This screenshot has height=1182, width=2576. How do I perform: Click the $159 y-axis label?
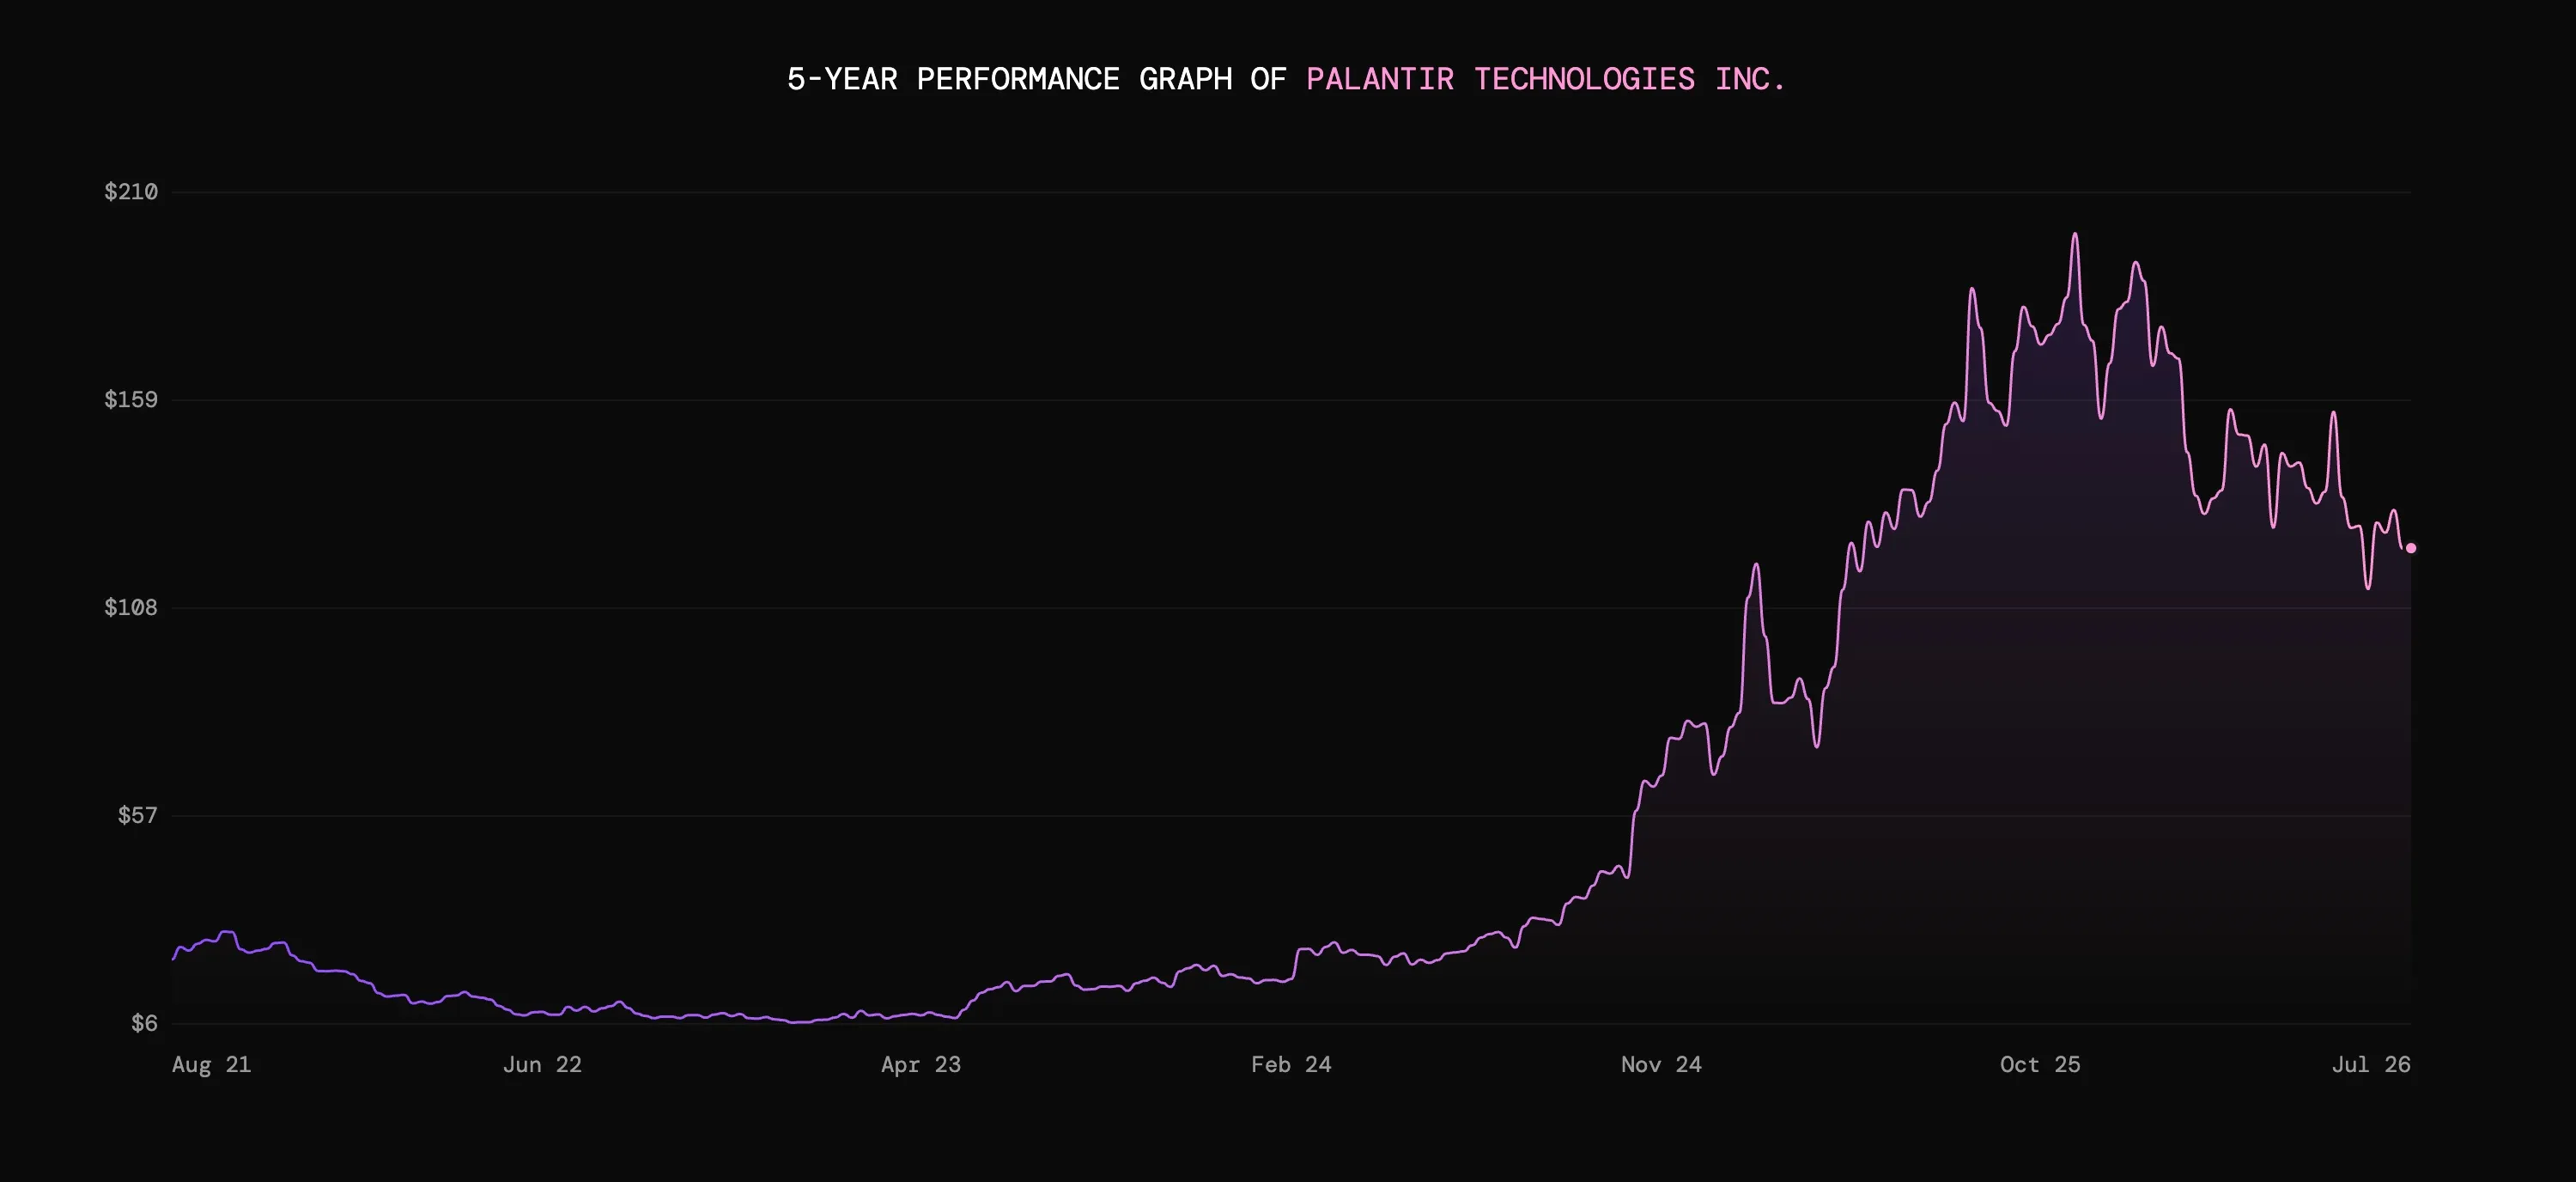click(131, 399)
